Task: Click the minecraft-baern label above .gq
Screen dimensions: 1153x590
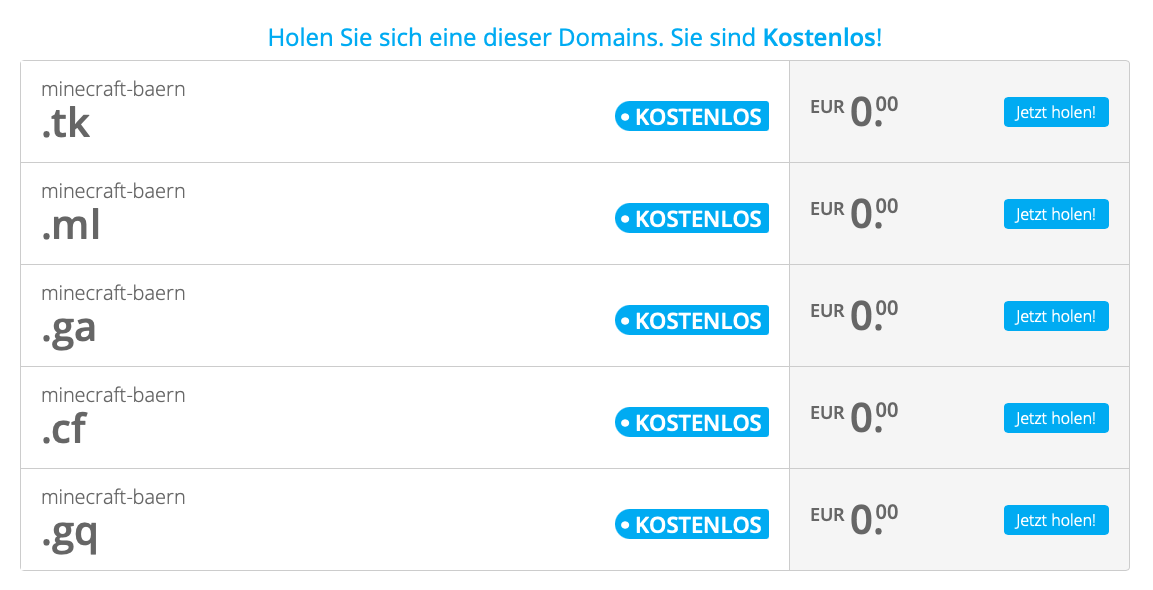Action: click(x=113, y=497)
